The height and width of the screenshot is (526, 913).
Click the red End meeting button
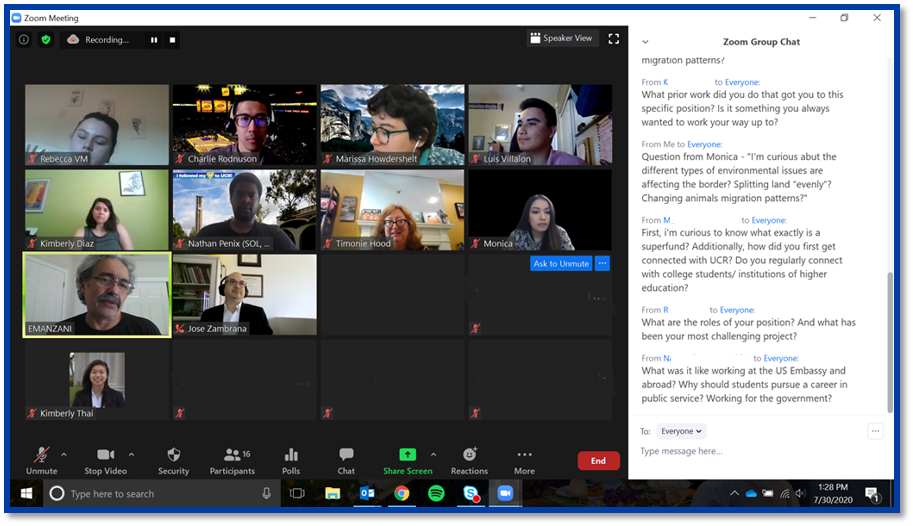pyautogui.click(x=598, y=461)
